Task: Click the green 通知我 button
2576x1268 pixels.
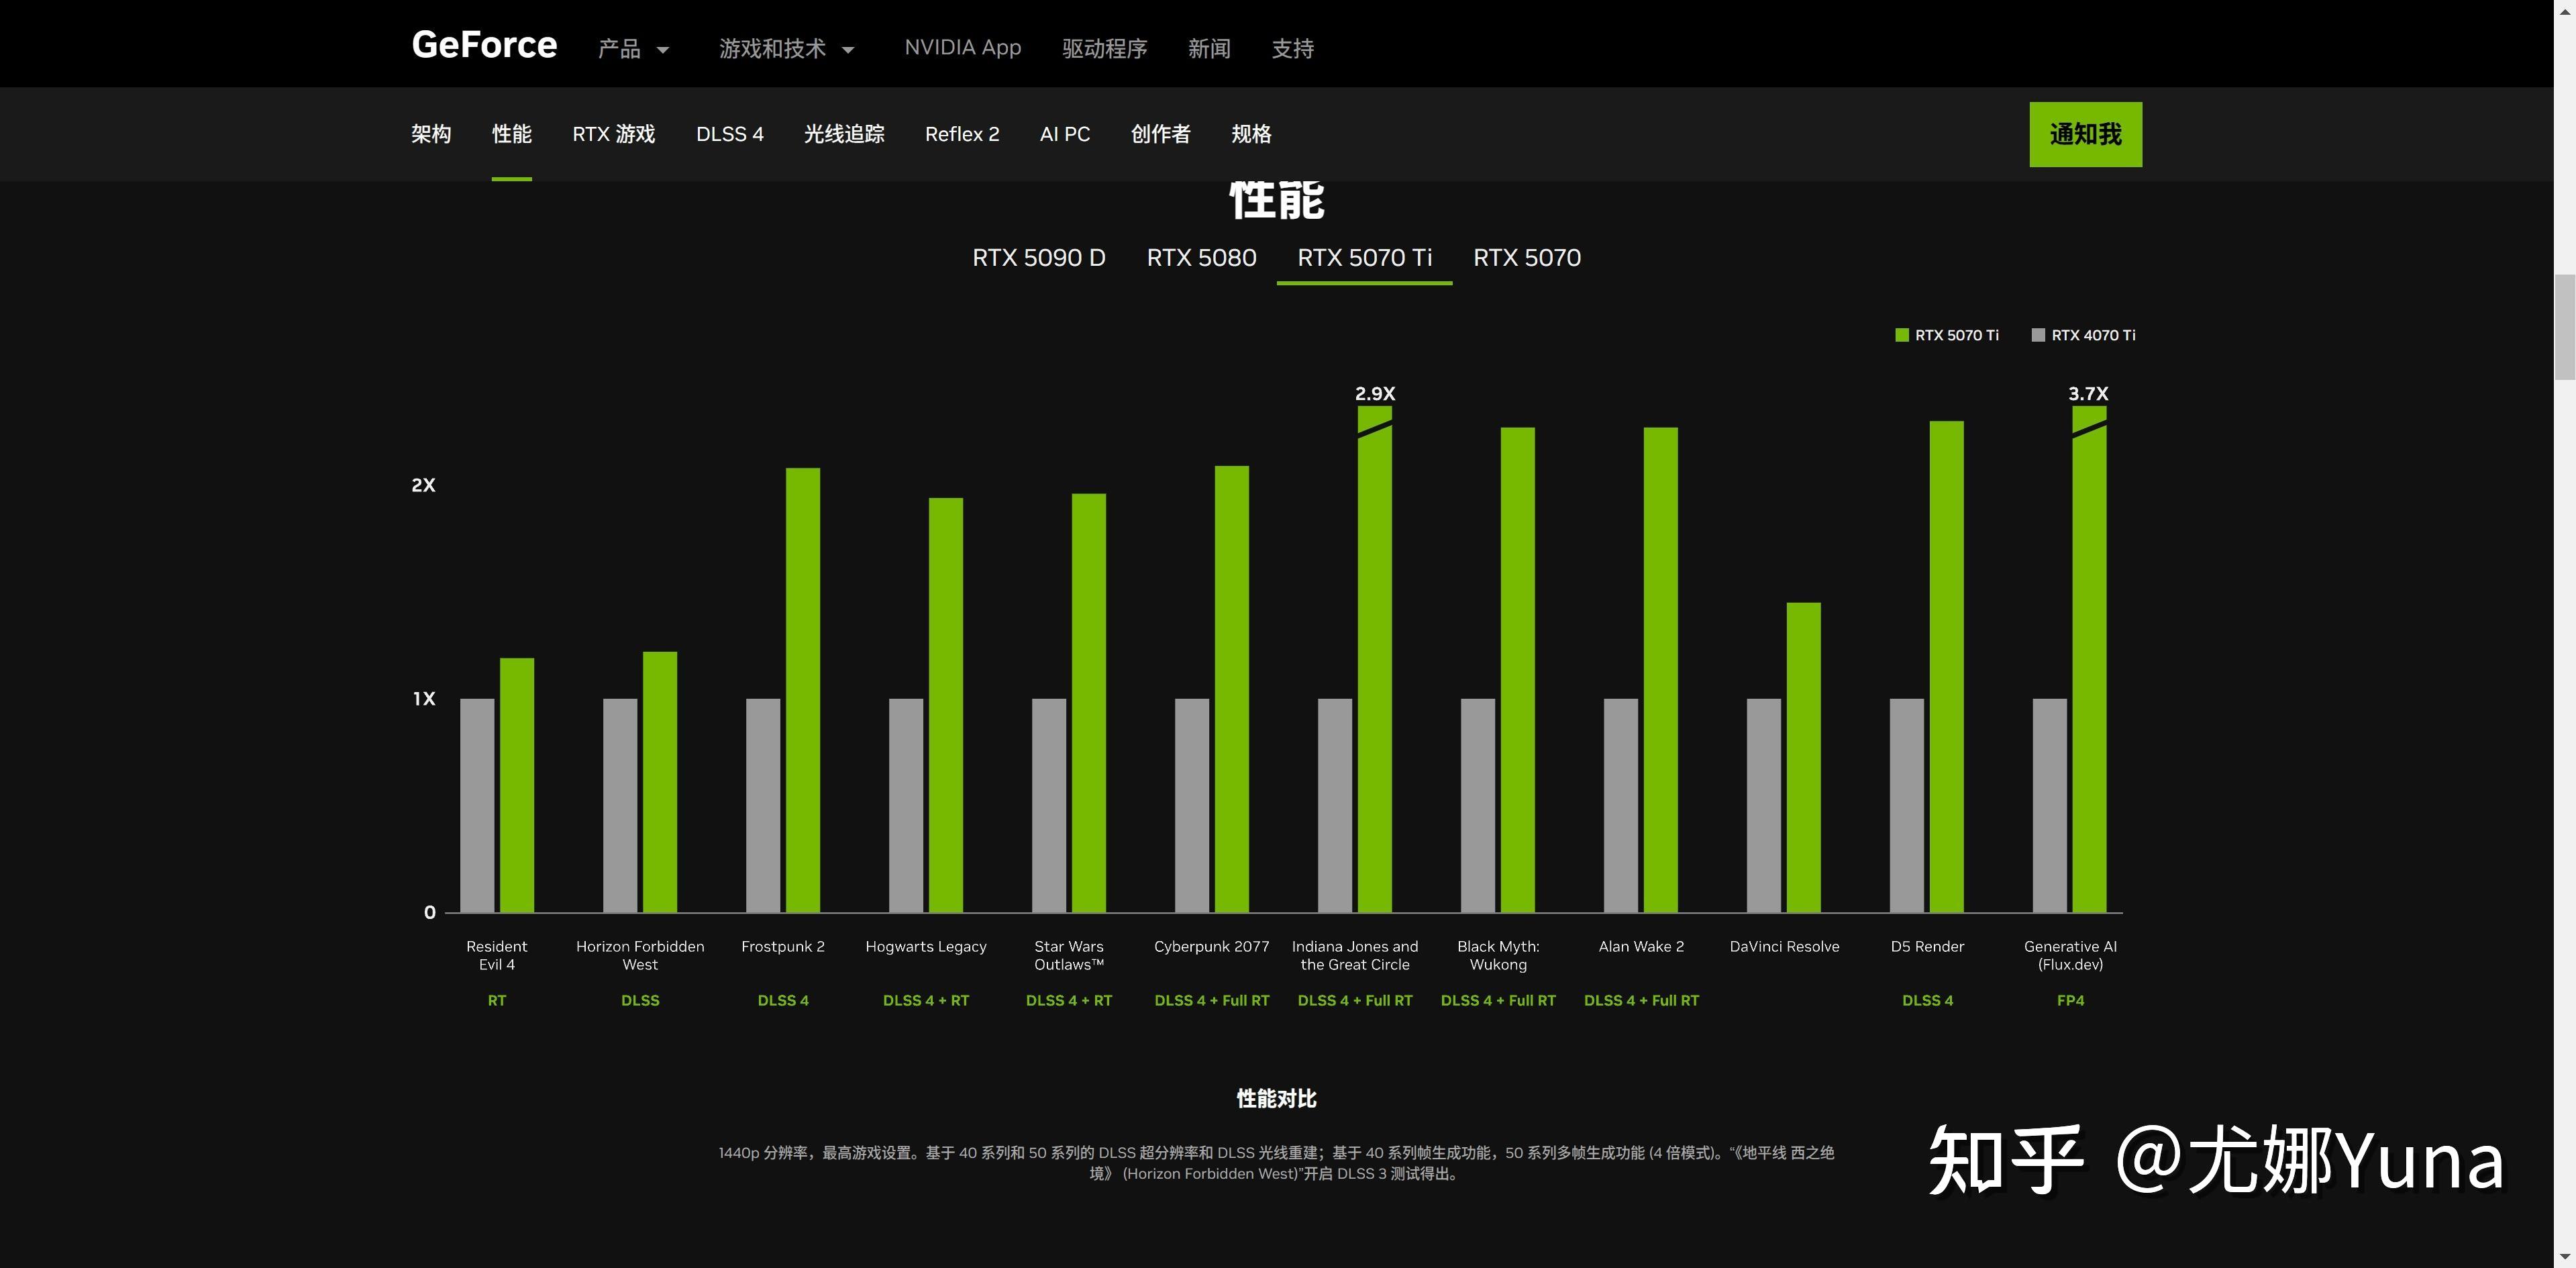Action: 2085,134
